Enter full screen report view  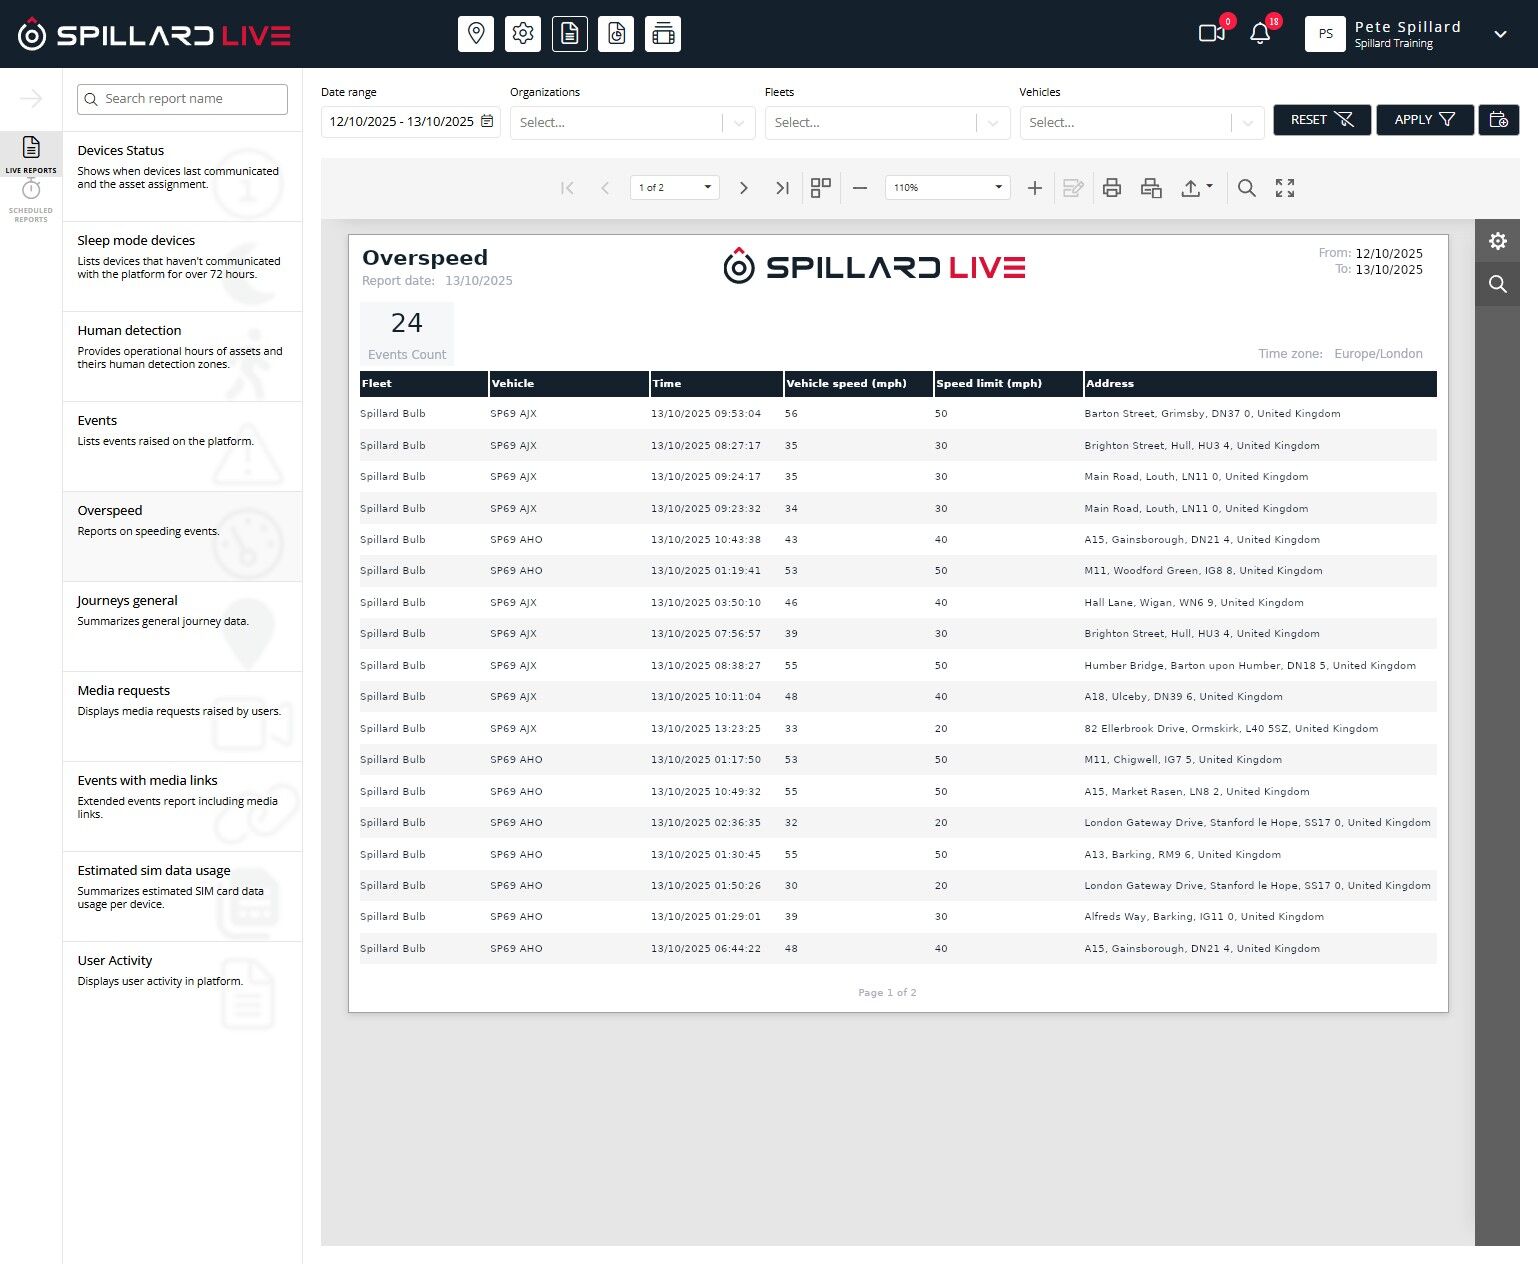point(1285,188)
